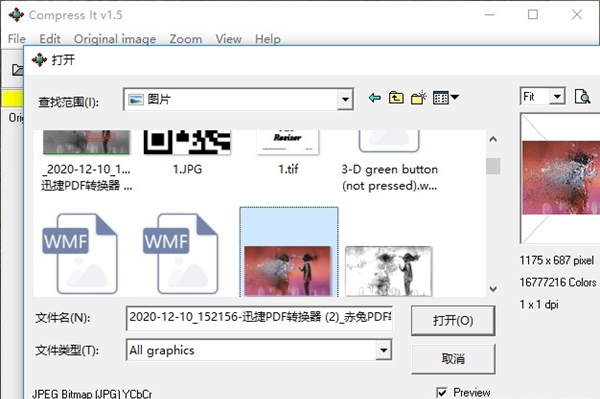The width and height of the screenshot is (600, 399).
Task: Click the JPEG Bitmap (JPG) YCbCr status text
Action: point(92,394)
